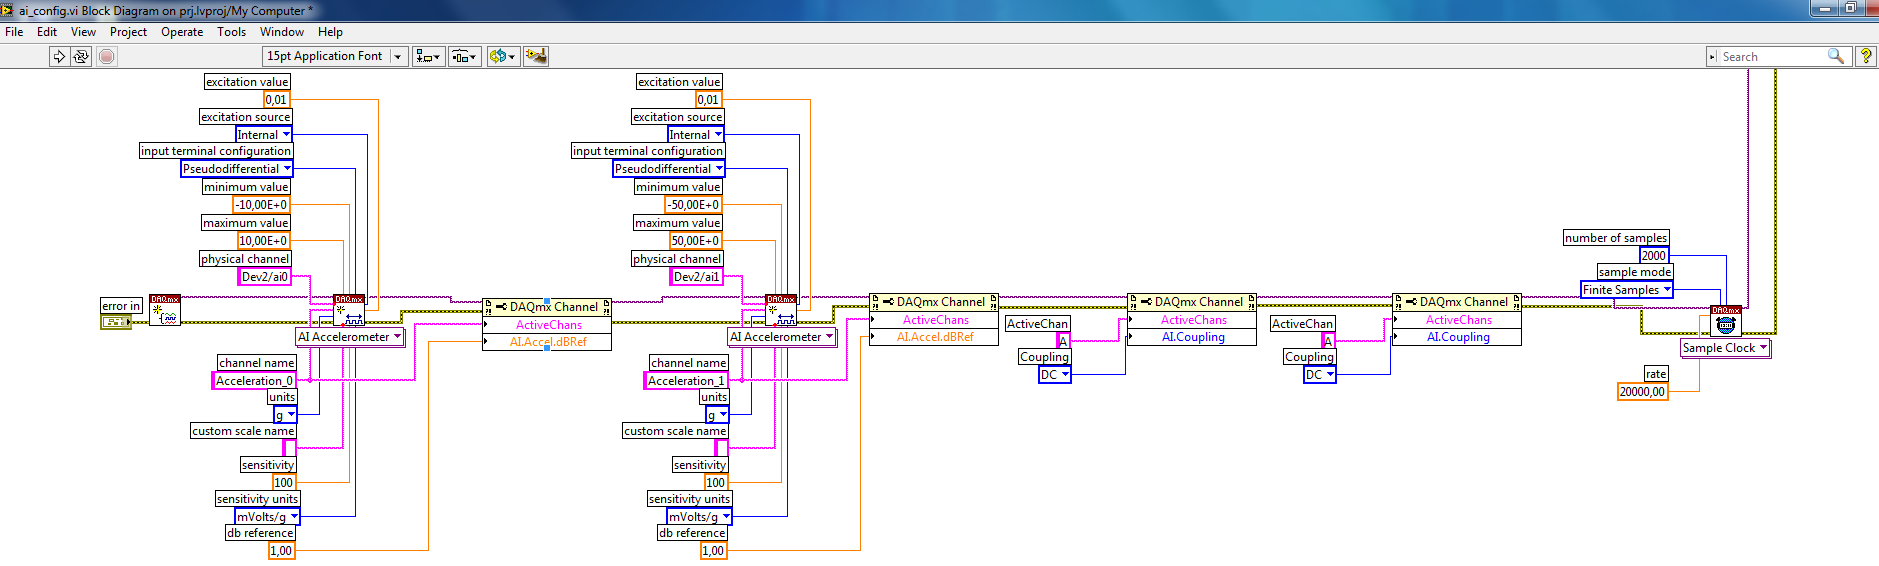Select the Dev2/ai0 physical channel constant
Screen dimensions: 1879x566
[265, 277]
